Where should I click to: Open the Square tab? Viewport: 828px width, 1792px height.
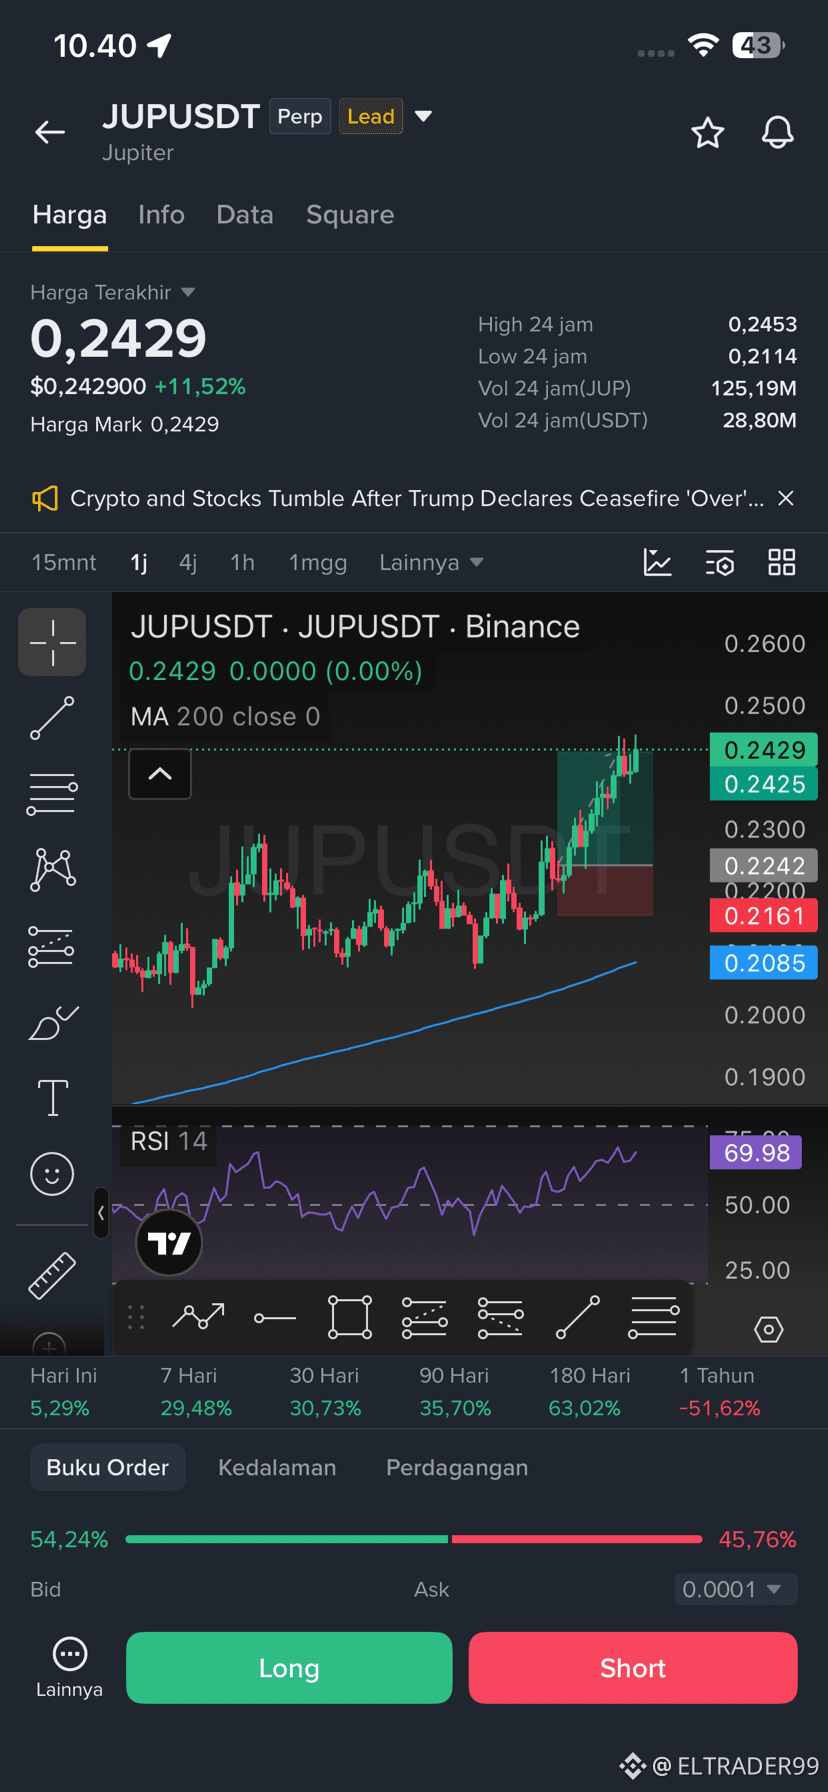point(350,215)
